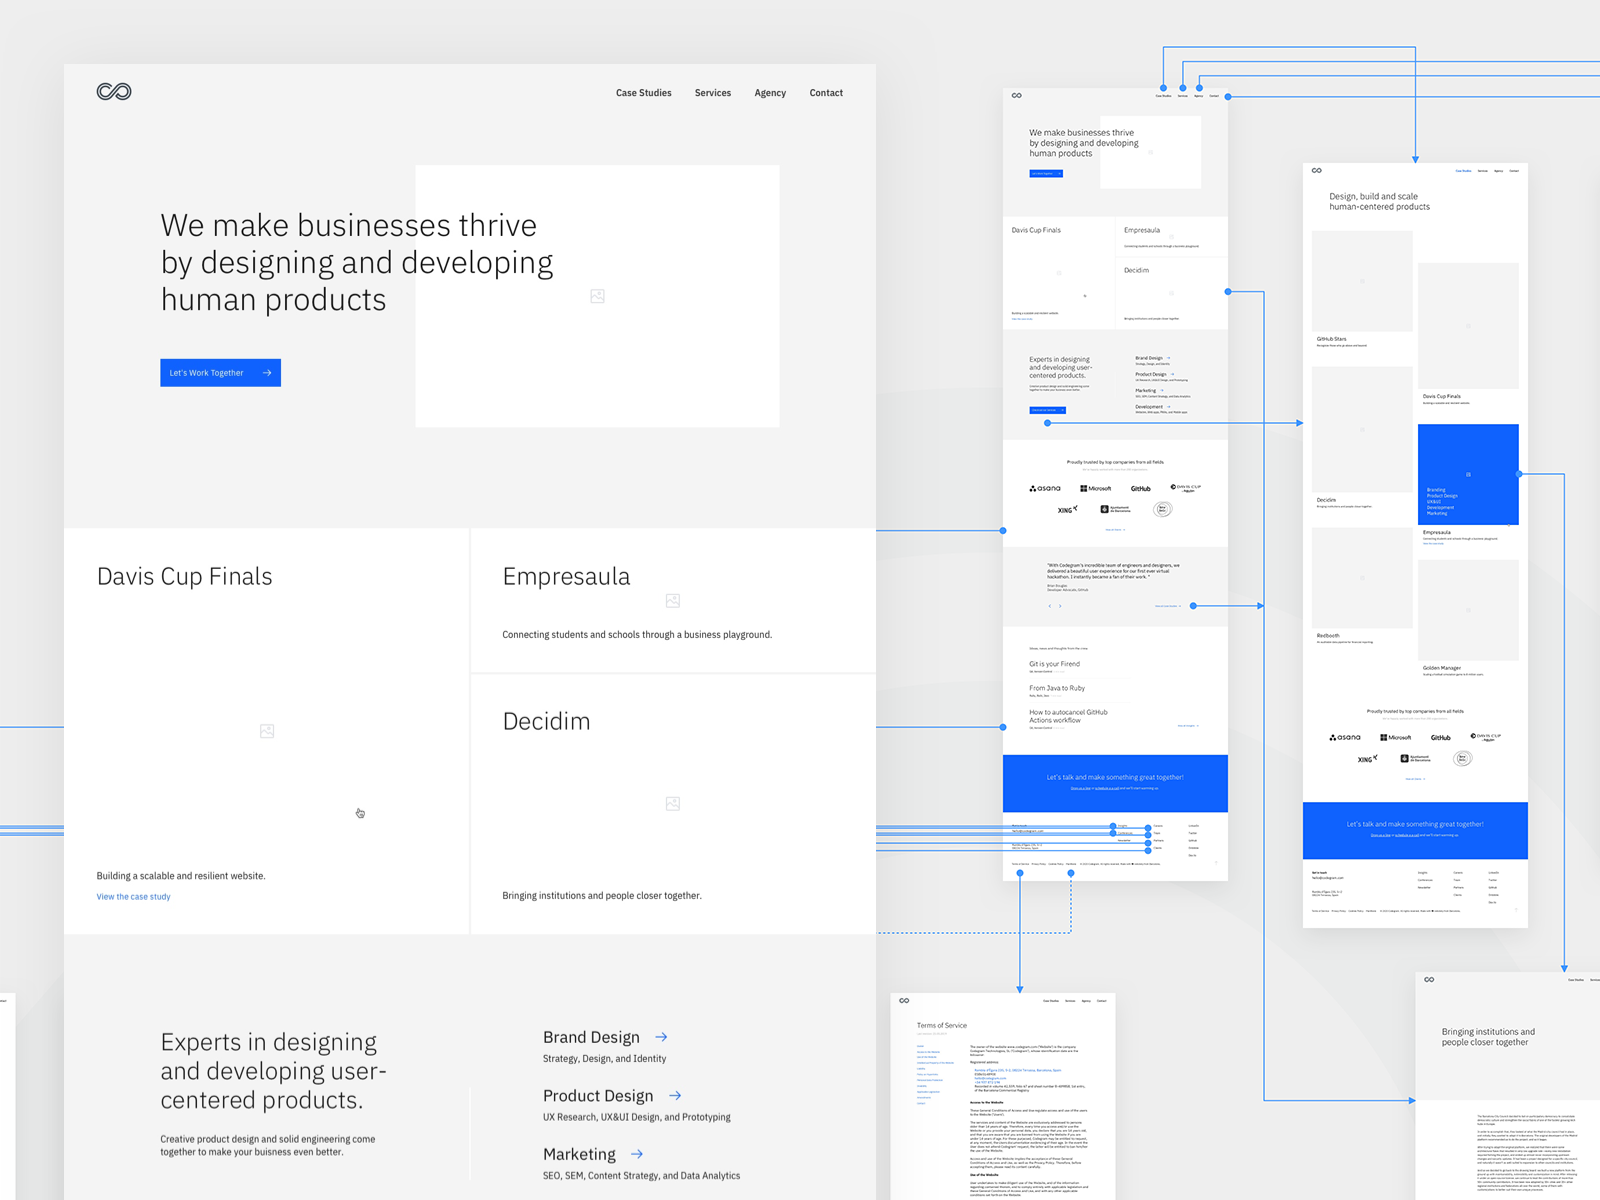Click the blue connector dot below the footer links
This screenshot has width=1600, height=1200.
[x=1019, y=873]
